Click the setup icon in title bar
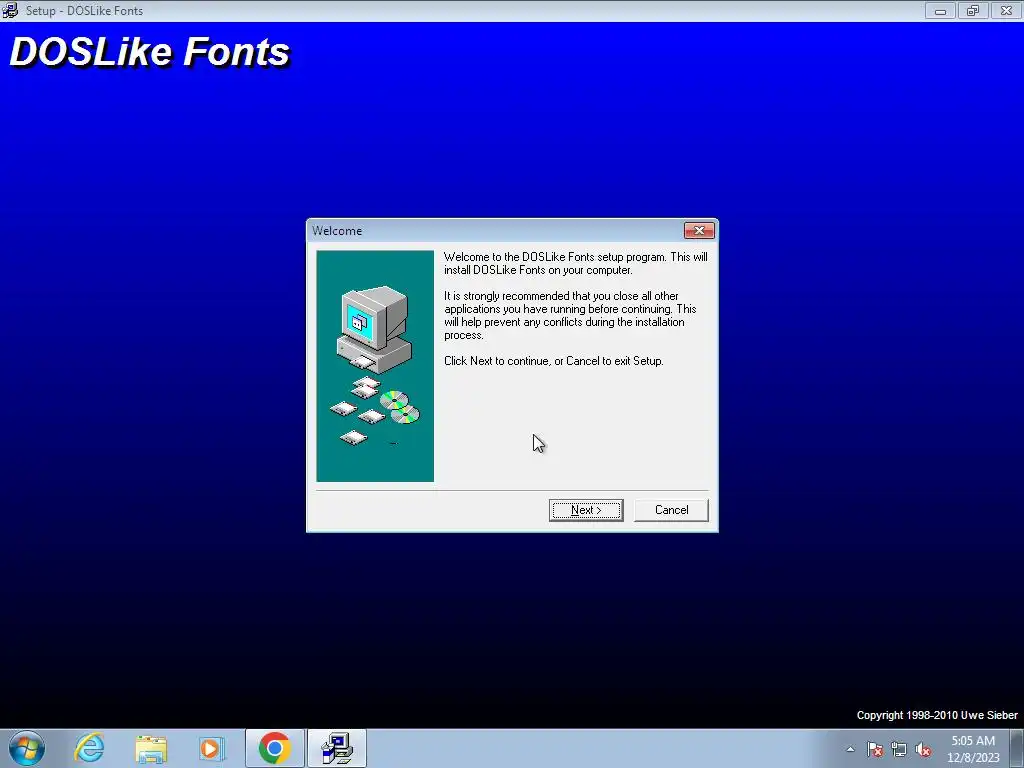The width and height of the screenshot is (1024, 768). pos(10,10)
